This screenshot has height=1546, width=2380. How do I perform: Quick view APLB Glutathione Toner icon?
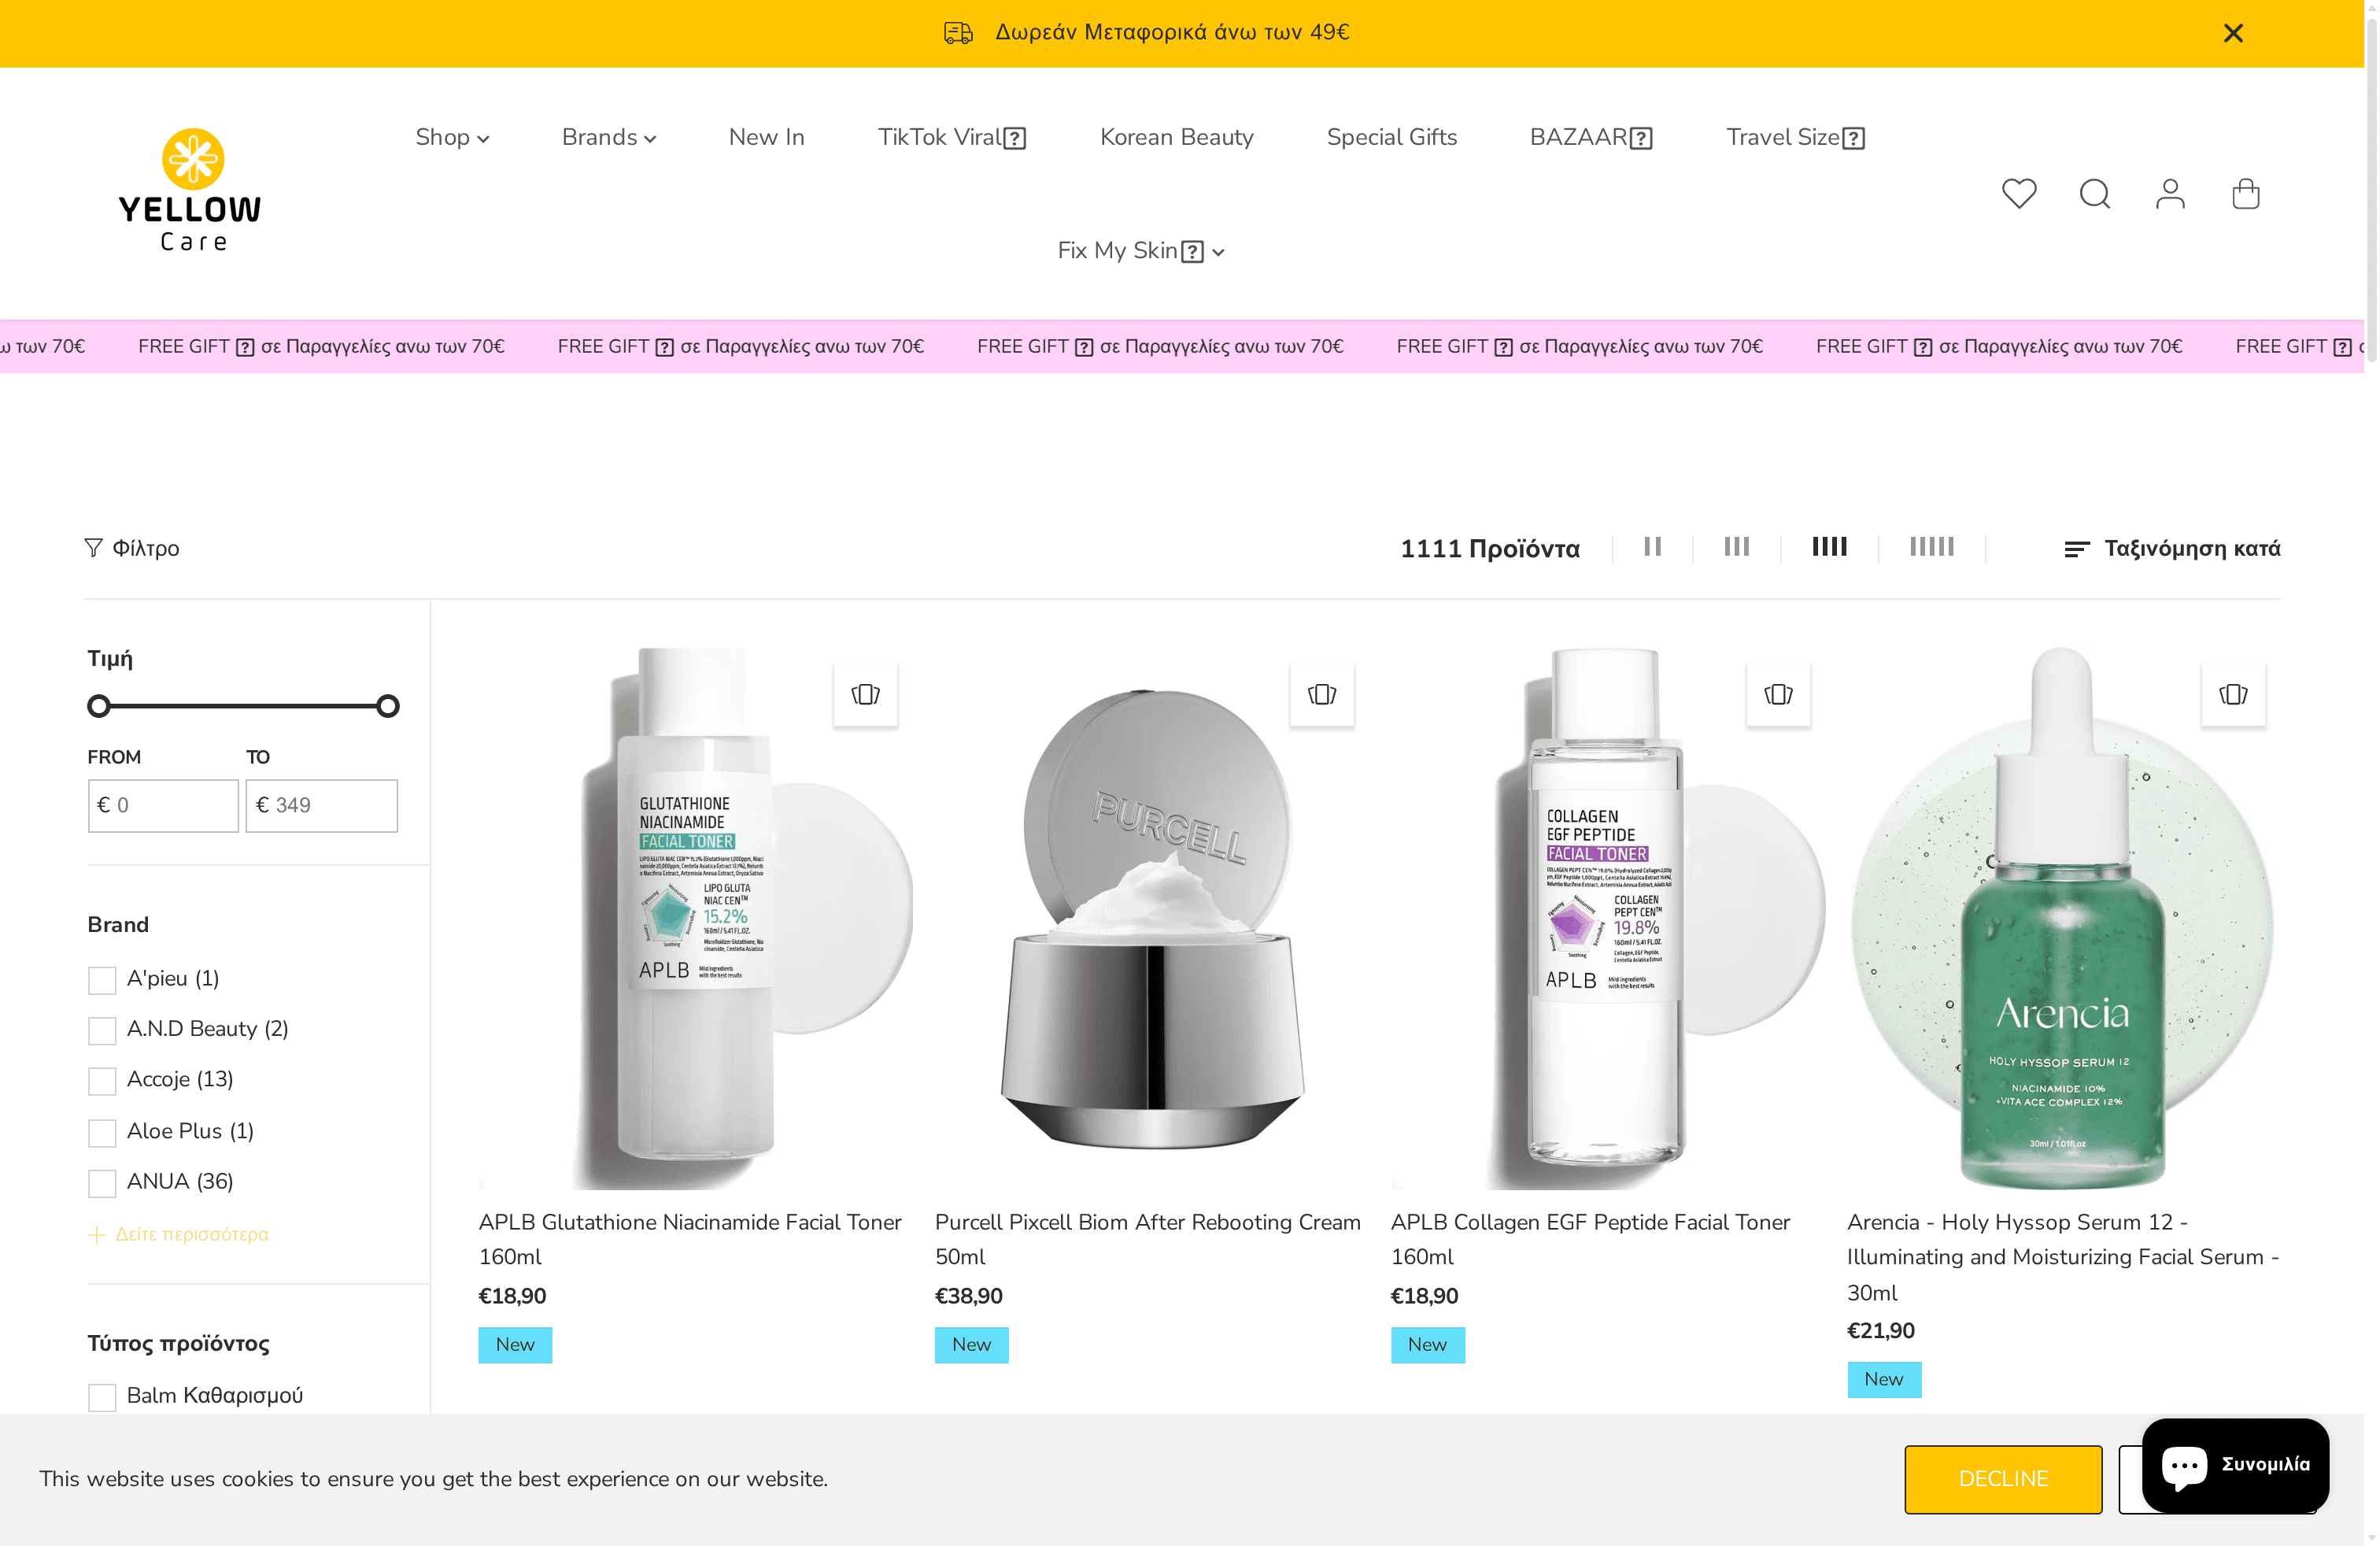(865, 694)
